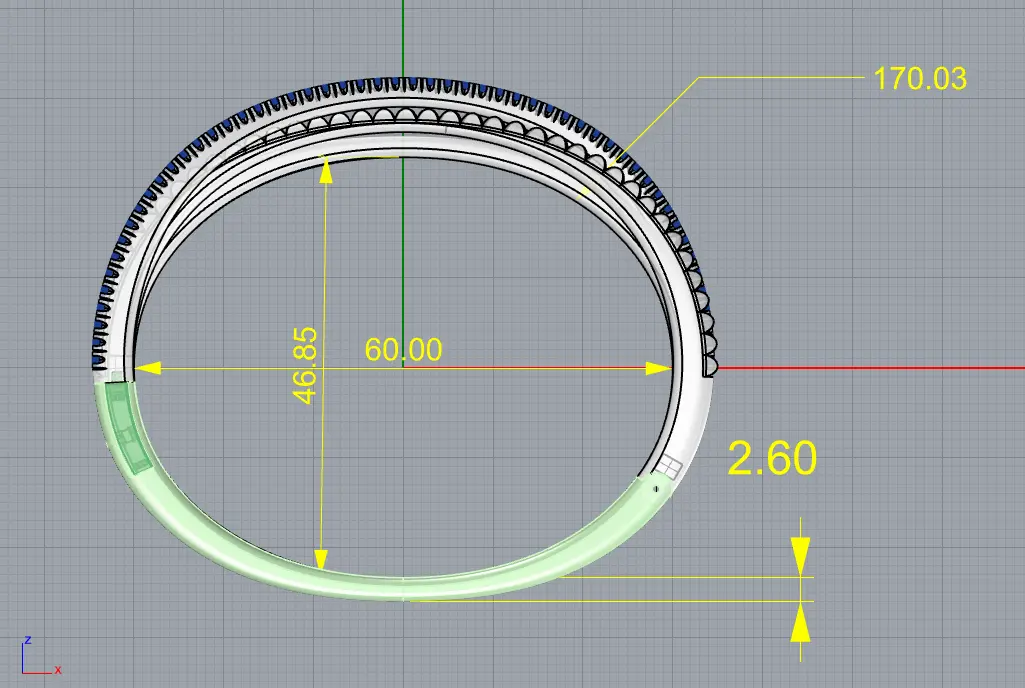Select the red X-axis line right of the bracelet
The image size is (1025, 688).
[870, 367]
